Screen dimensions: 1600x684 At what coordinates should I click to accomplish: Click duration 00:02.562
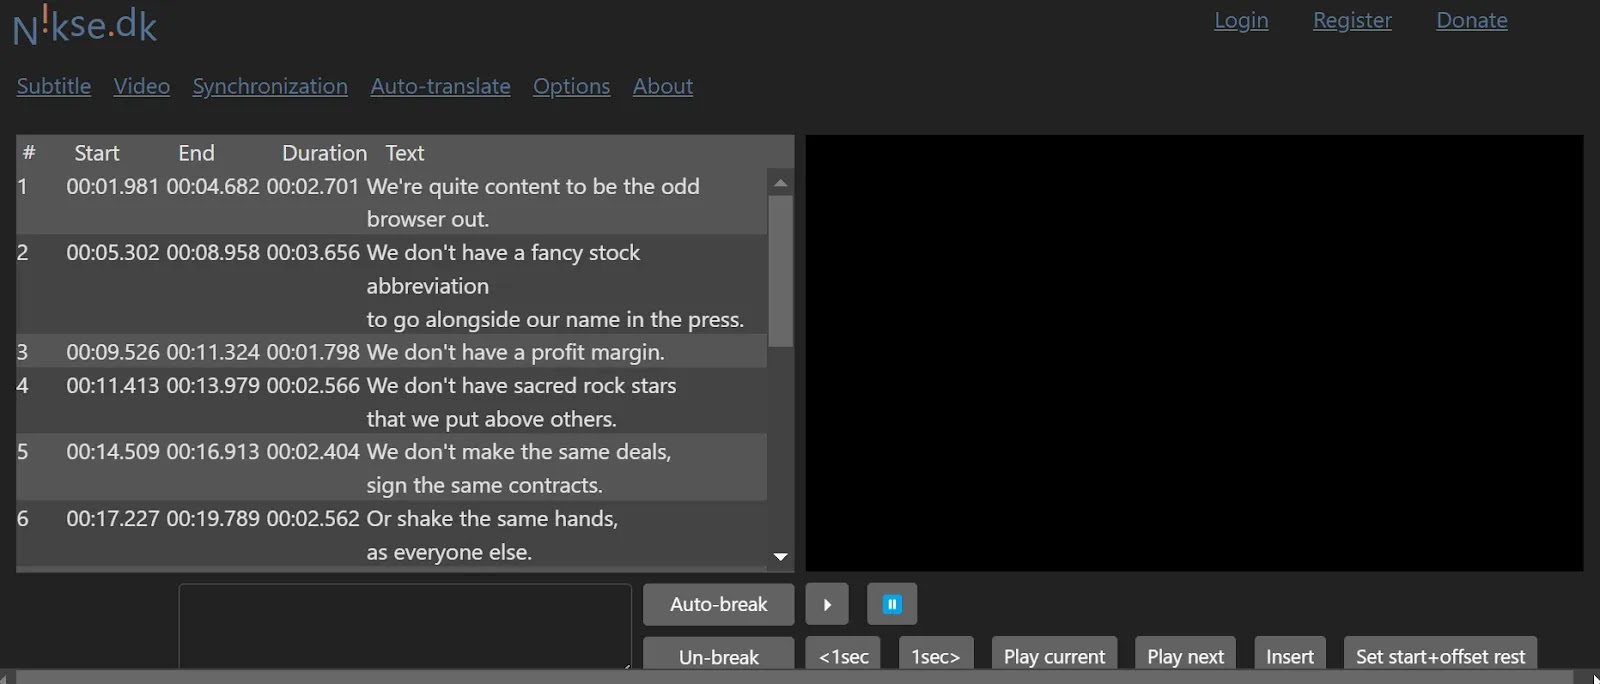(x=313, y=518)
